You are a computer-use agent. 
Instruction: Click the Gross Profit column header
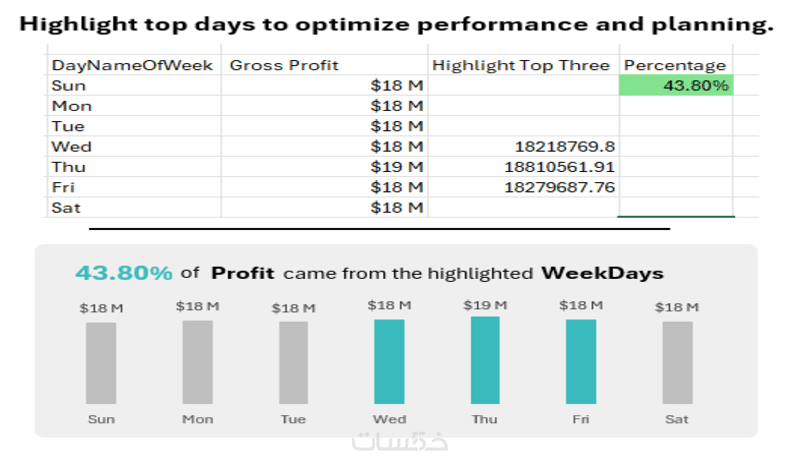point(284,65)
